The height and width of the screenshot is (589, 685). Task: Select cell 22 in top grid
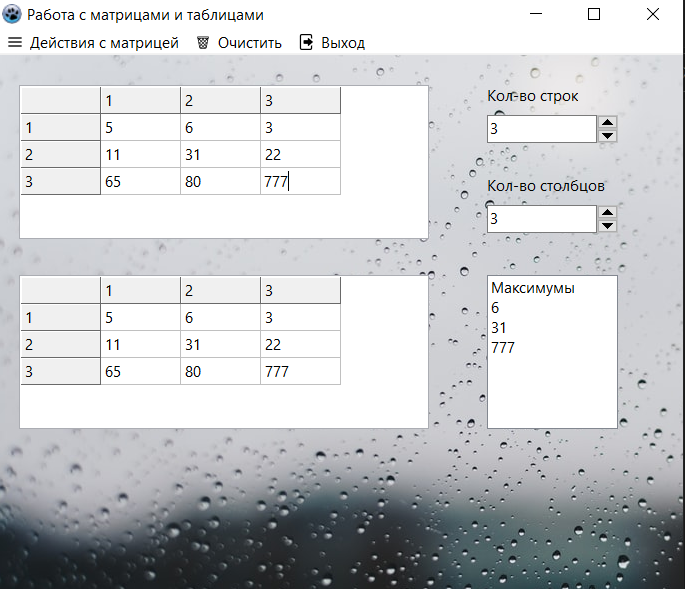point(300,155)
